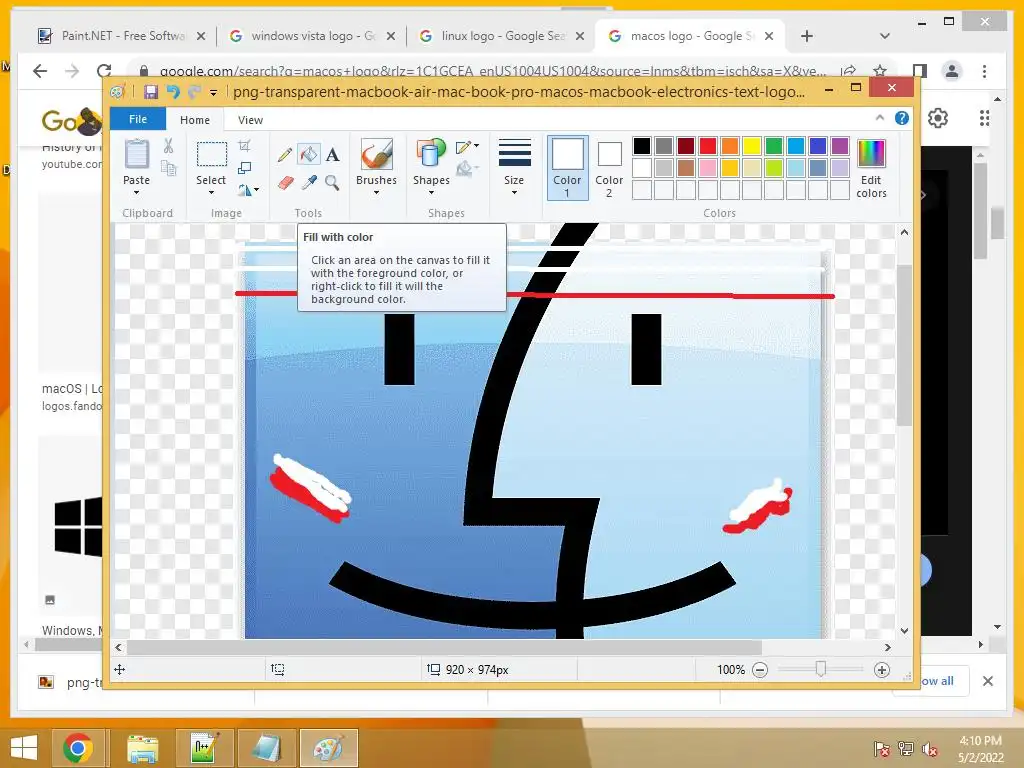This screenshot has width=1024, height=768.
Task: Select the Eraser tool in Paint
Action: pyautogui.click(x=285, y=182)
